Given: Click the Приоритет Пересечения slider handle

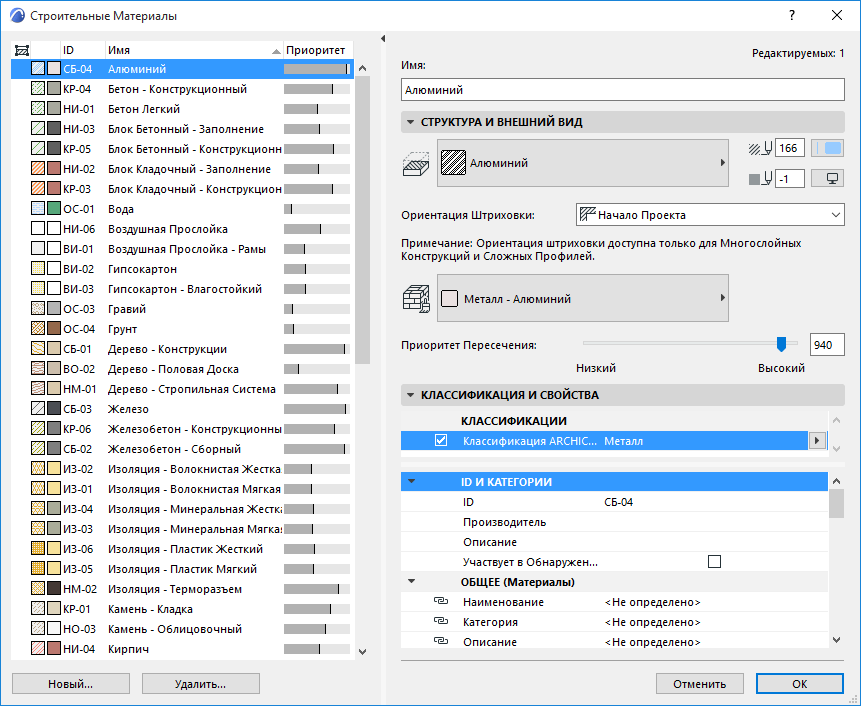Looking at the screenshot, I should [781, 344].
